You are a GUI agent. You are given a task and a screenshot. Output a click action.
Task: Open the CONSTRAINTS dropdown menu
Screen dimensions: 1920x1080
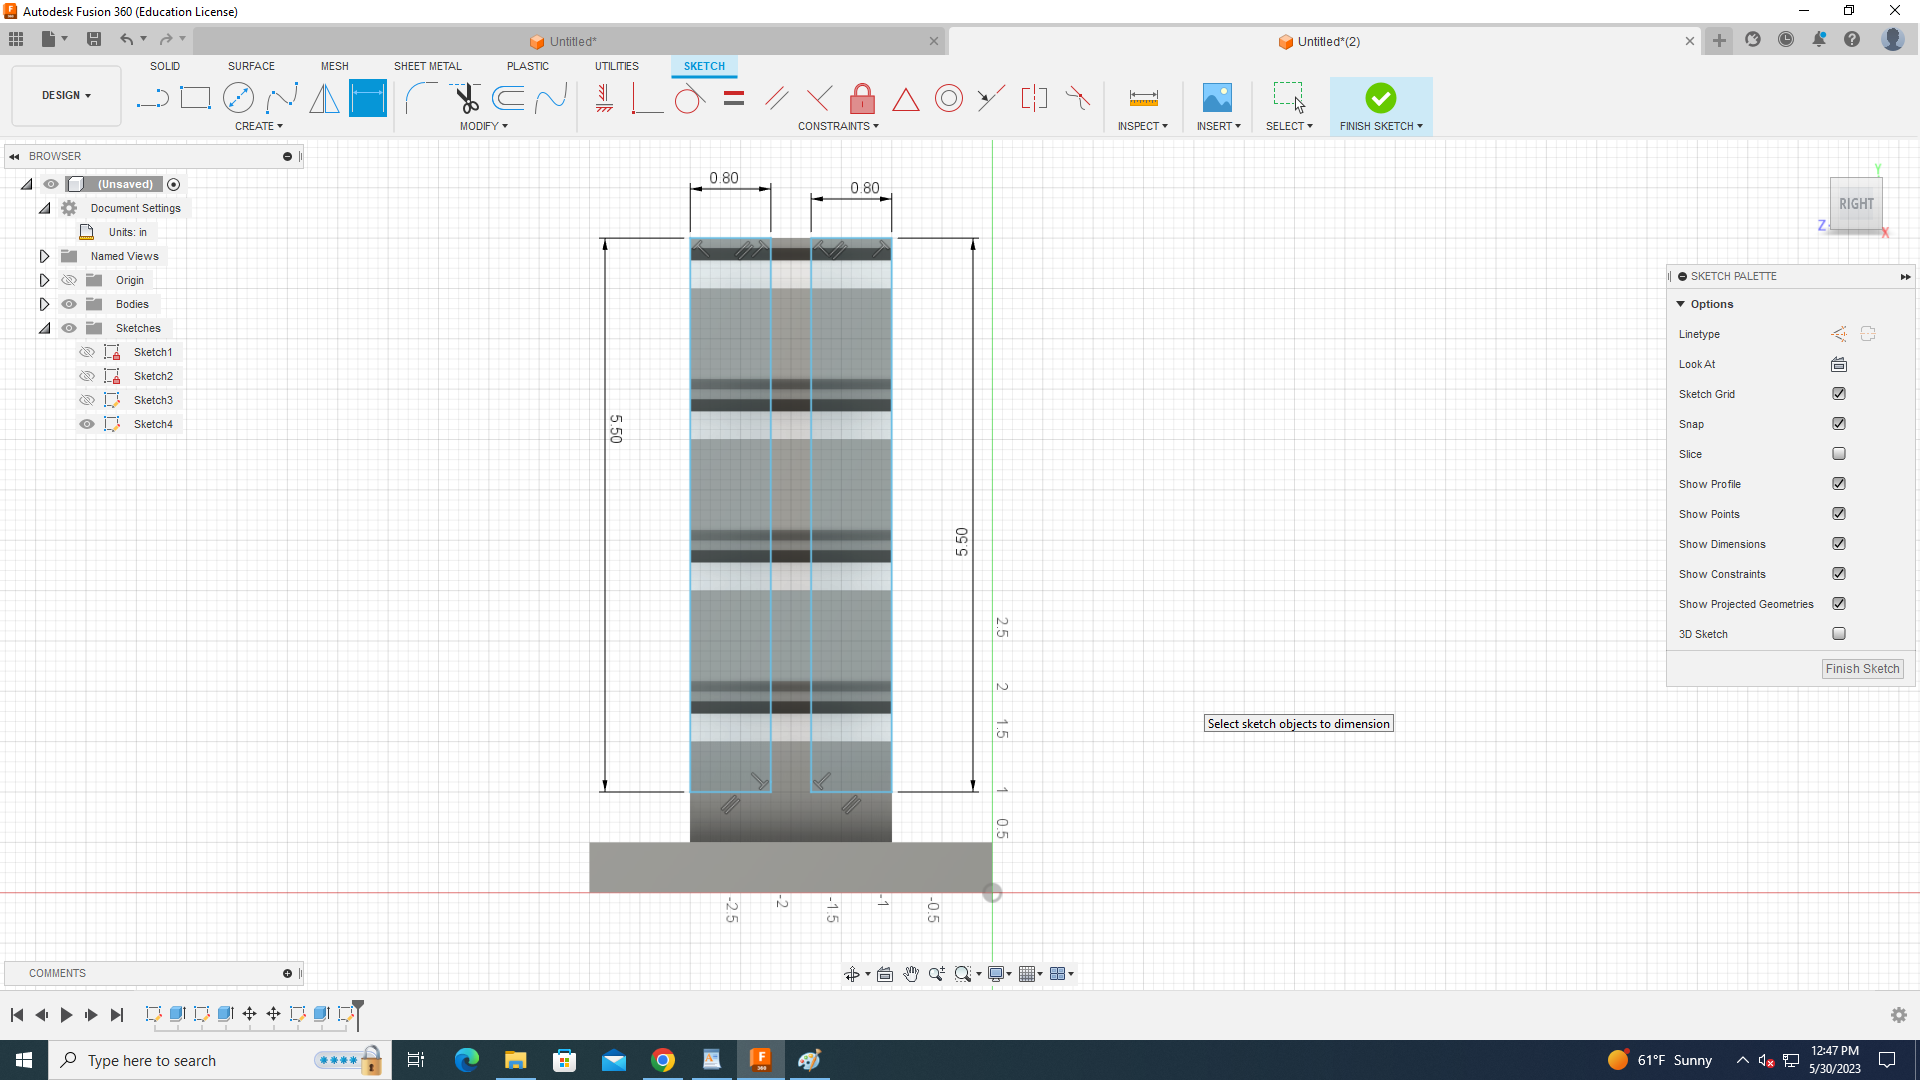pos(838,127)
